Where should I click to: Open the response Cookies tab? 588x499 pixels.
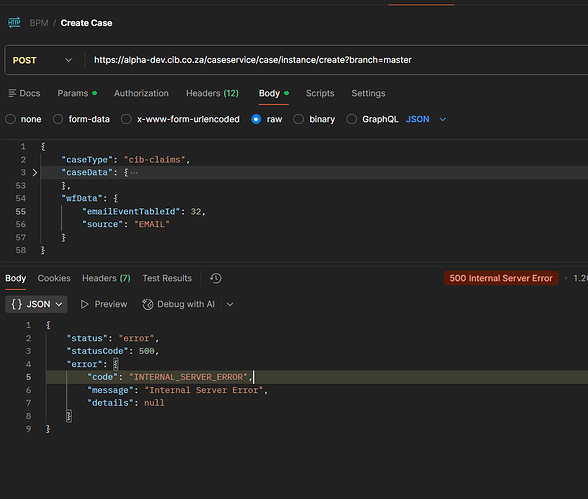pos(54,278)
